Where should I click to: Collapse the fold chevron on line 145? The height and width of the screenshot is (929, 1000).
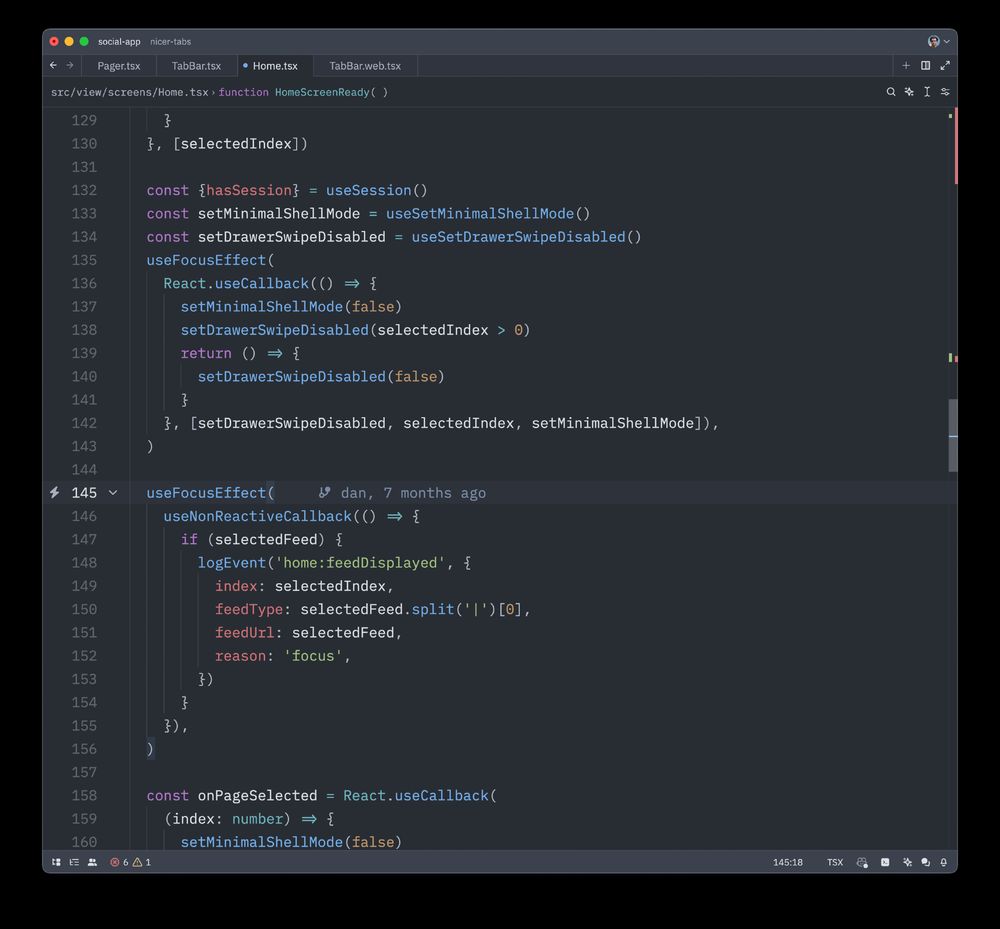click(113, 492)
